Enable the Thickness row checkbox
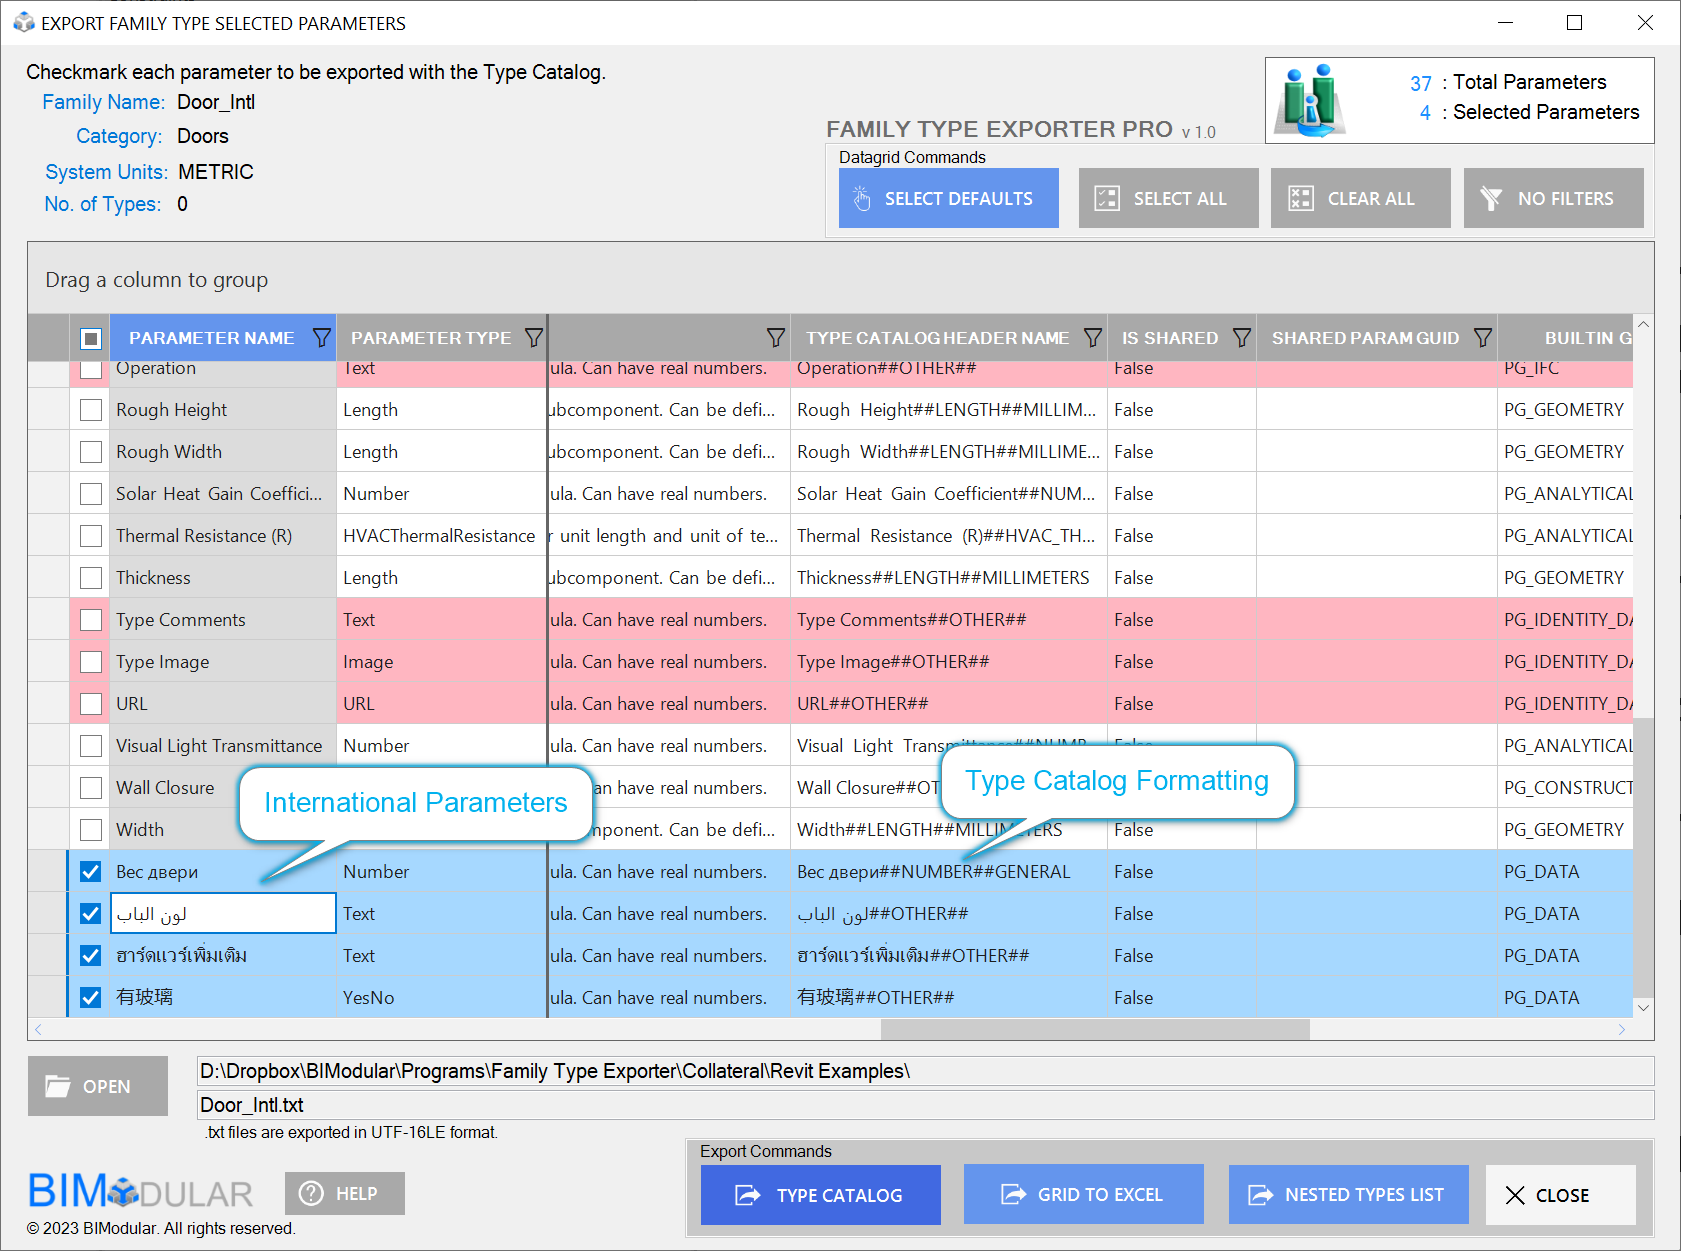This screenshot has width=1681, height=1251. (x=91, y=578)
